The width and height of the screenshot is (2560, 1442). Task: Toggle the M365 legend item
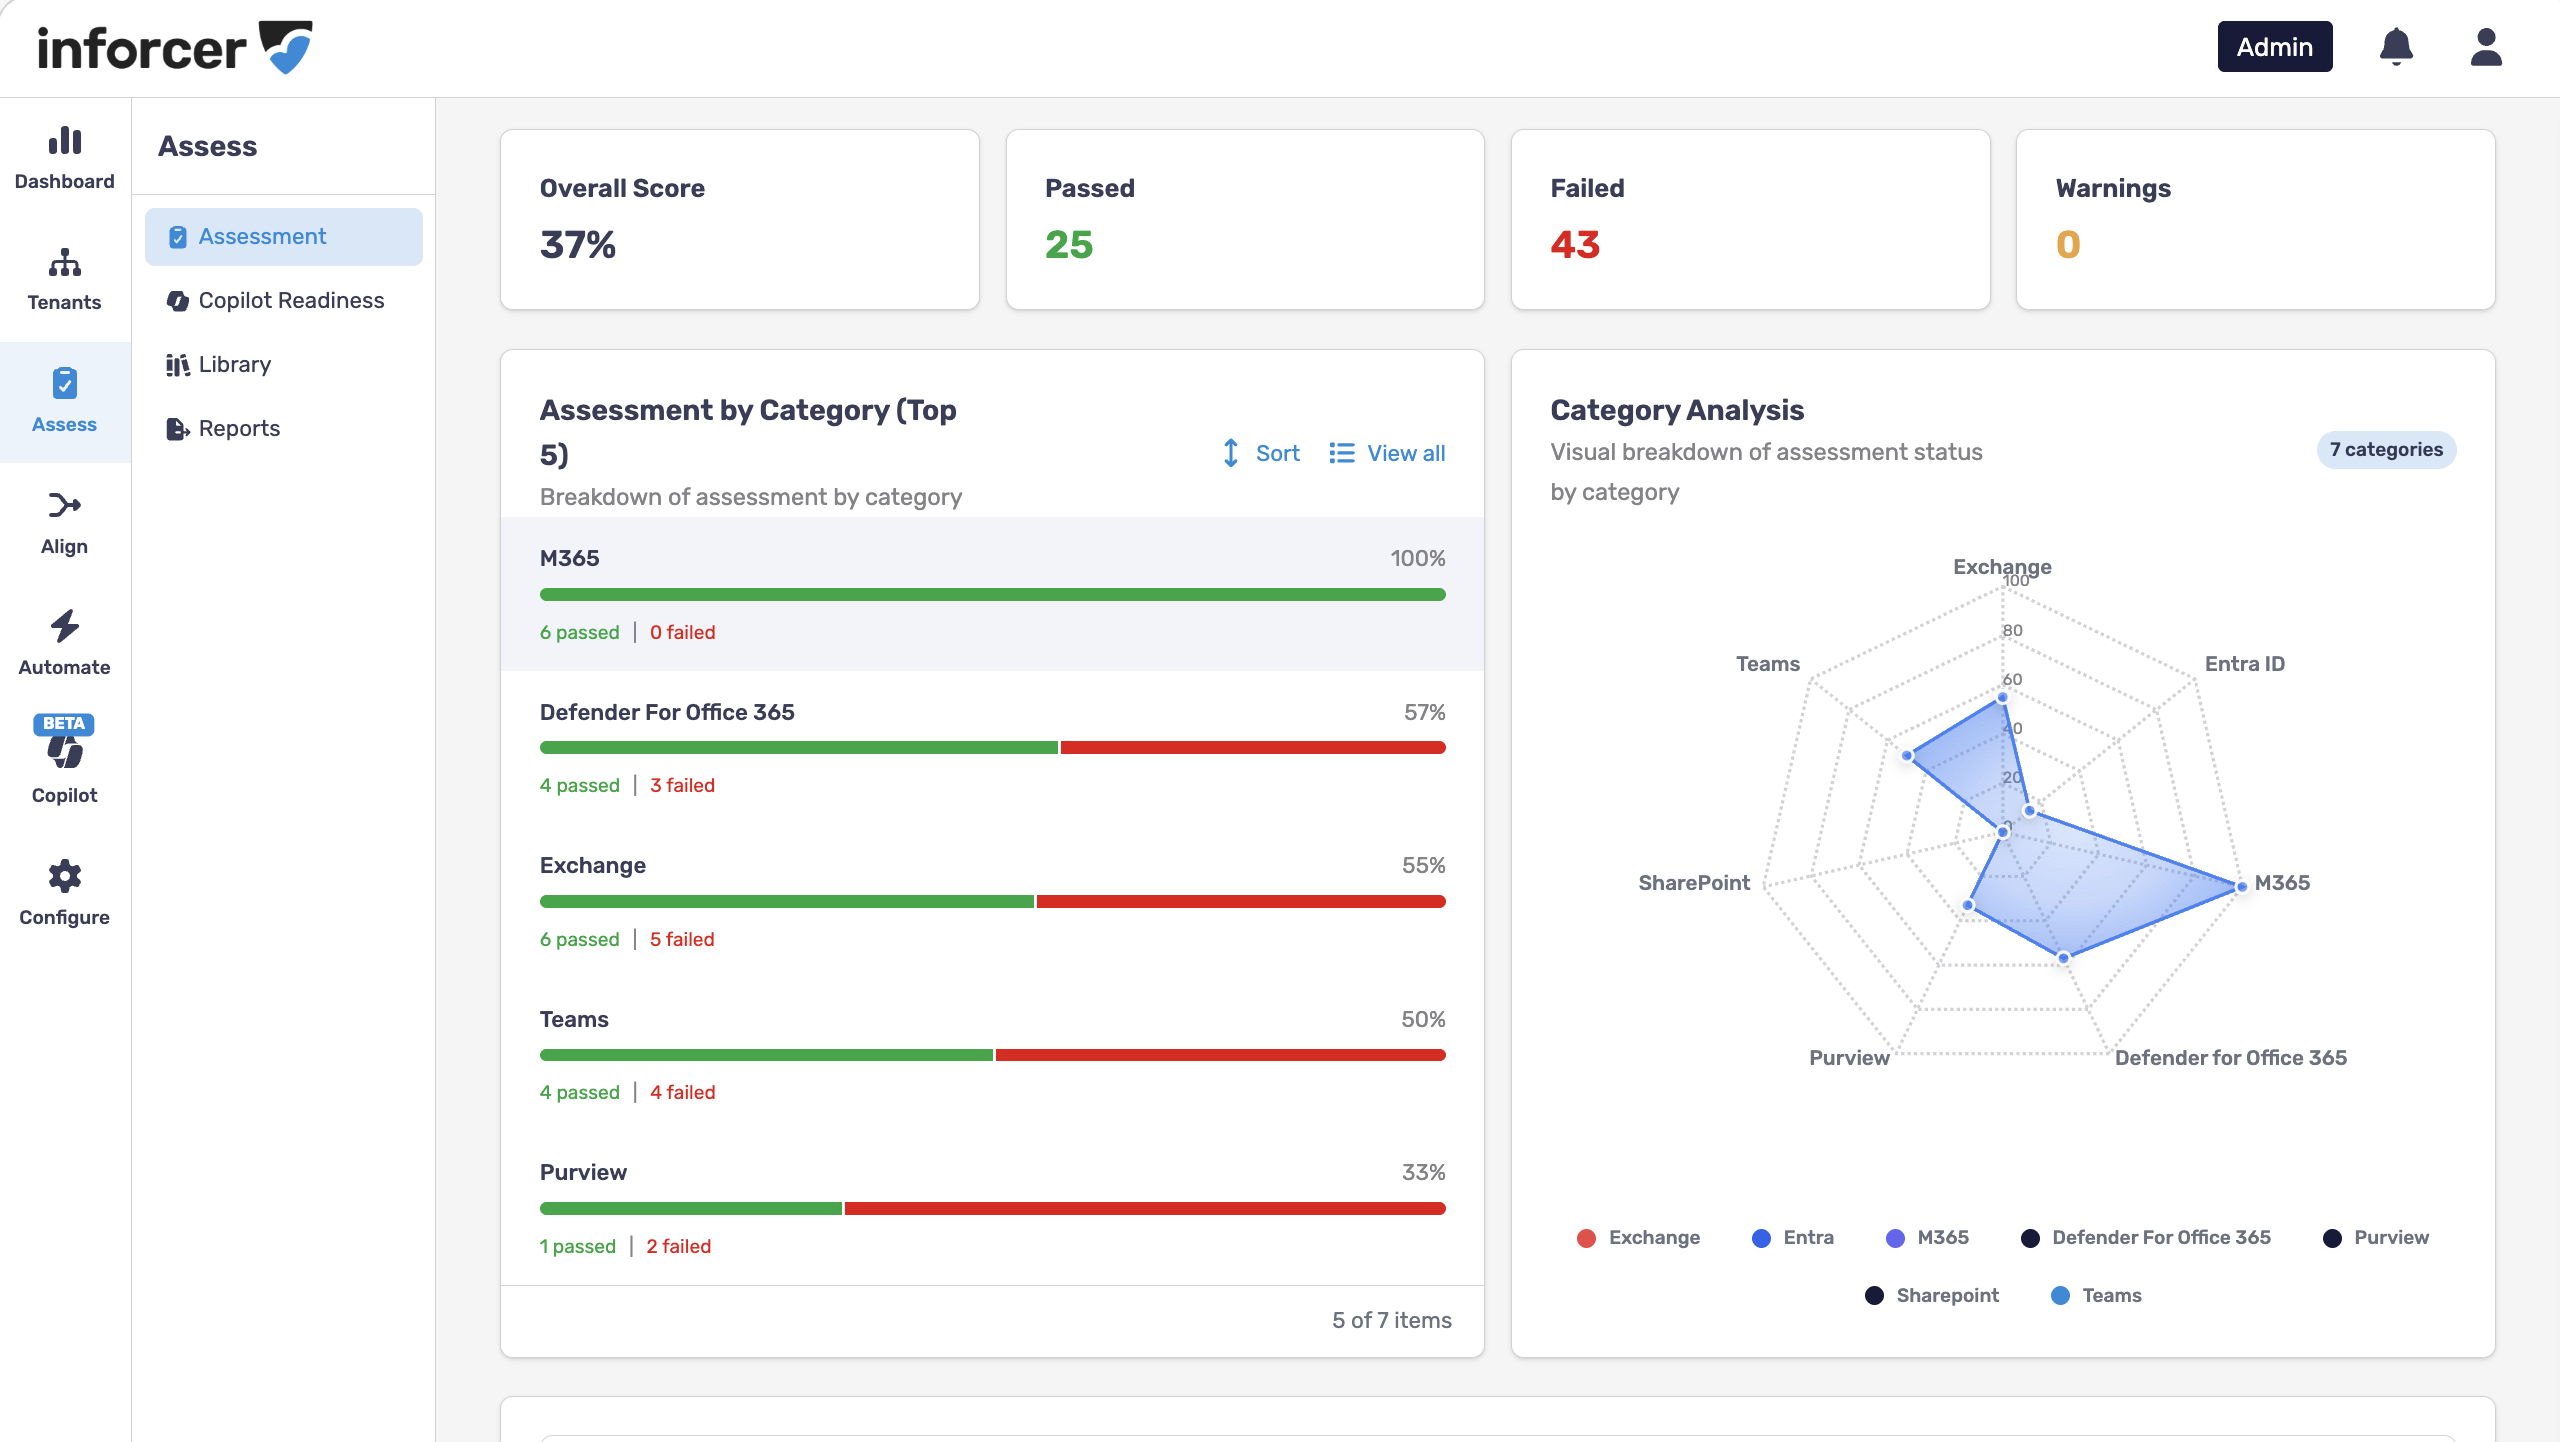1927,1238
